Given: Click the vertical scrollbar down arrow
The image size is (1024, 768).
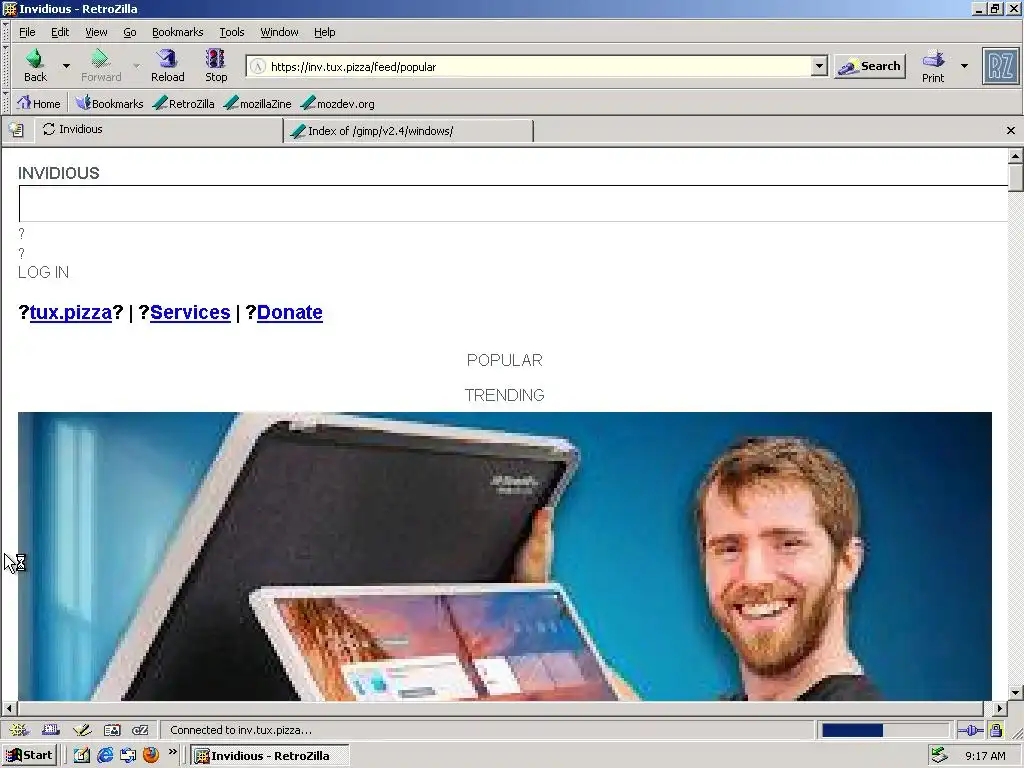Looking at the screenshot, I should pos(1015,693).
